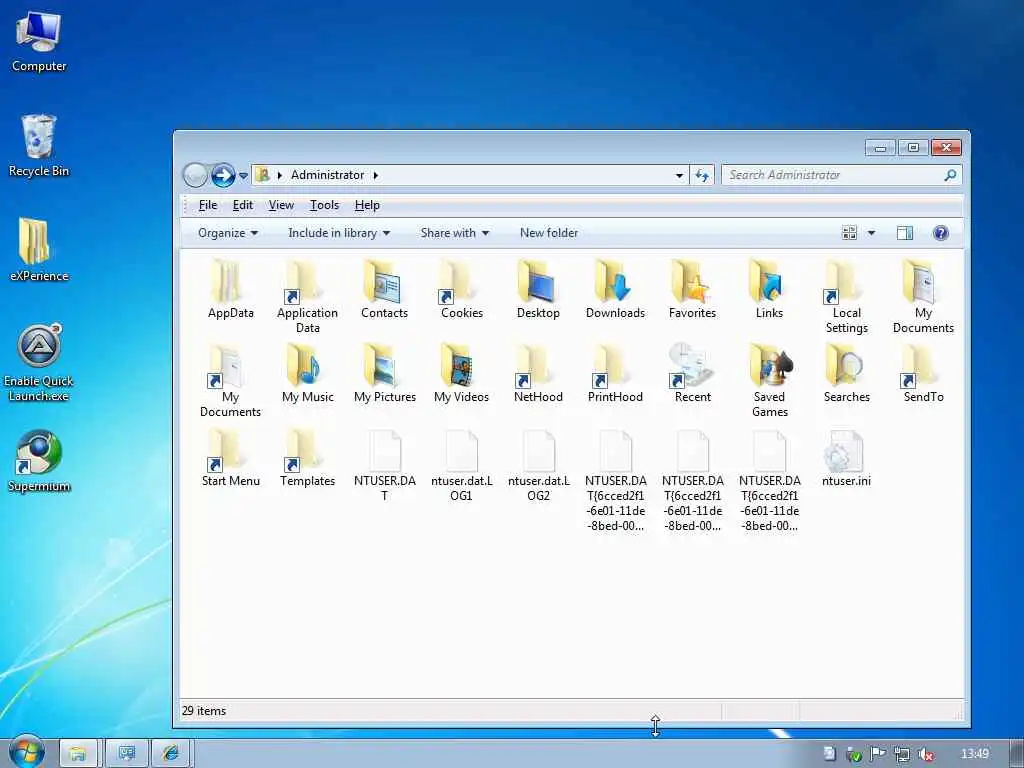Screen dimensions: 1024x768
Task: Select the ntuser.dat.LOG2 file
Action: point(538,464)
